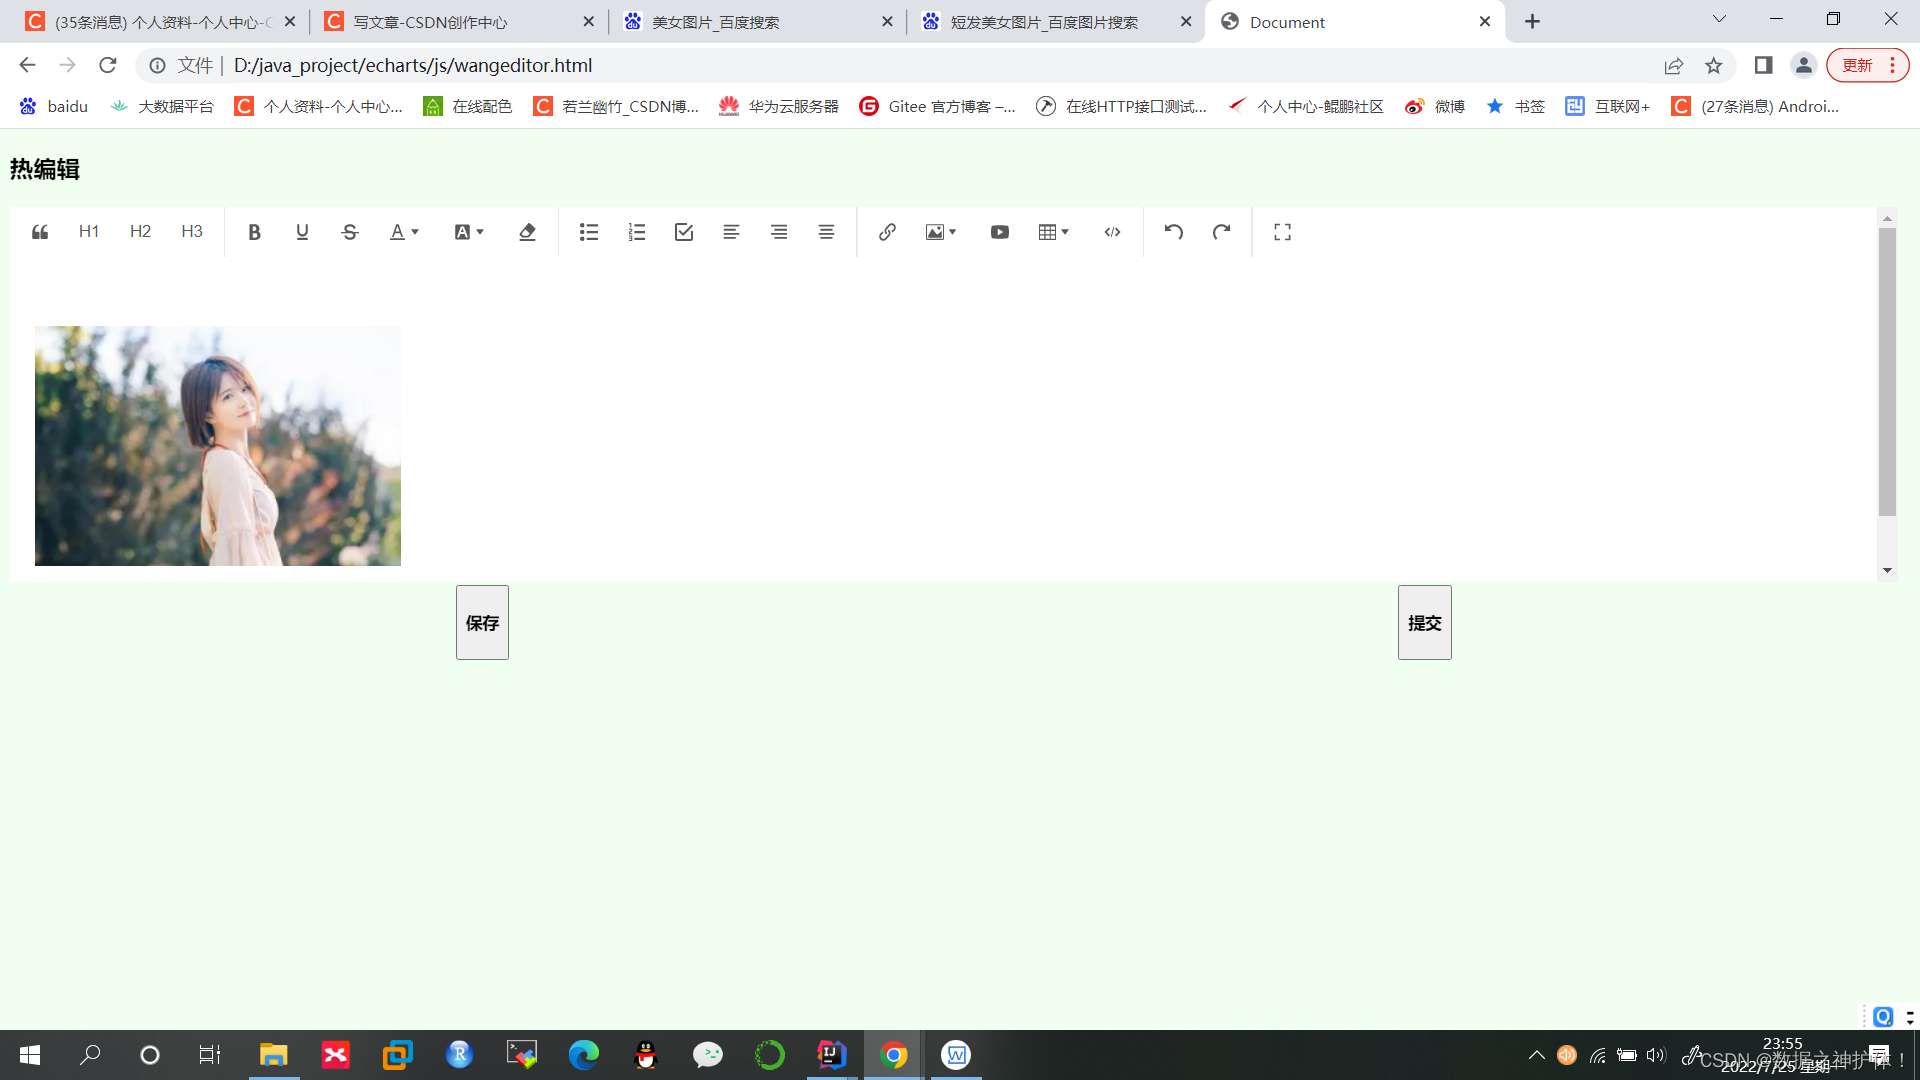Screen dimensions: 1920x1080
Task: Go back to previous page
Action: 27,65
